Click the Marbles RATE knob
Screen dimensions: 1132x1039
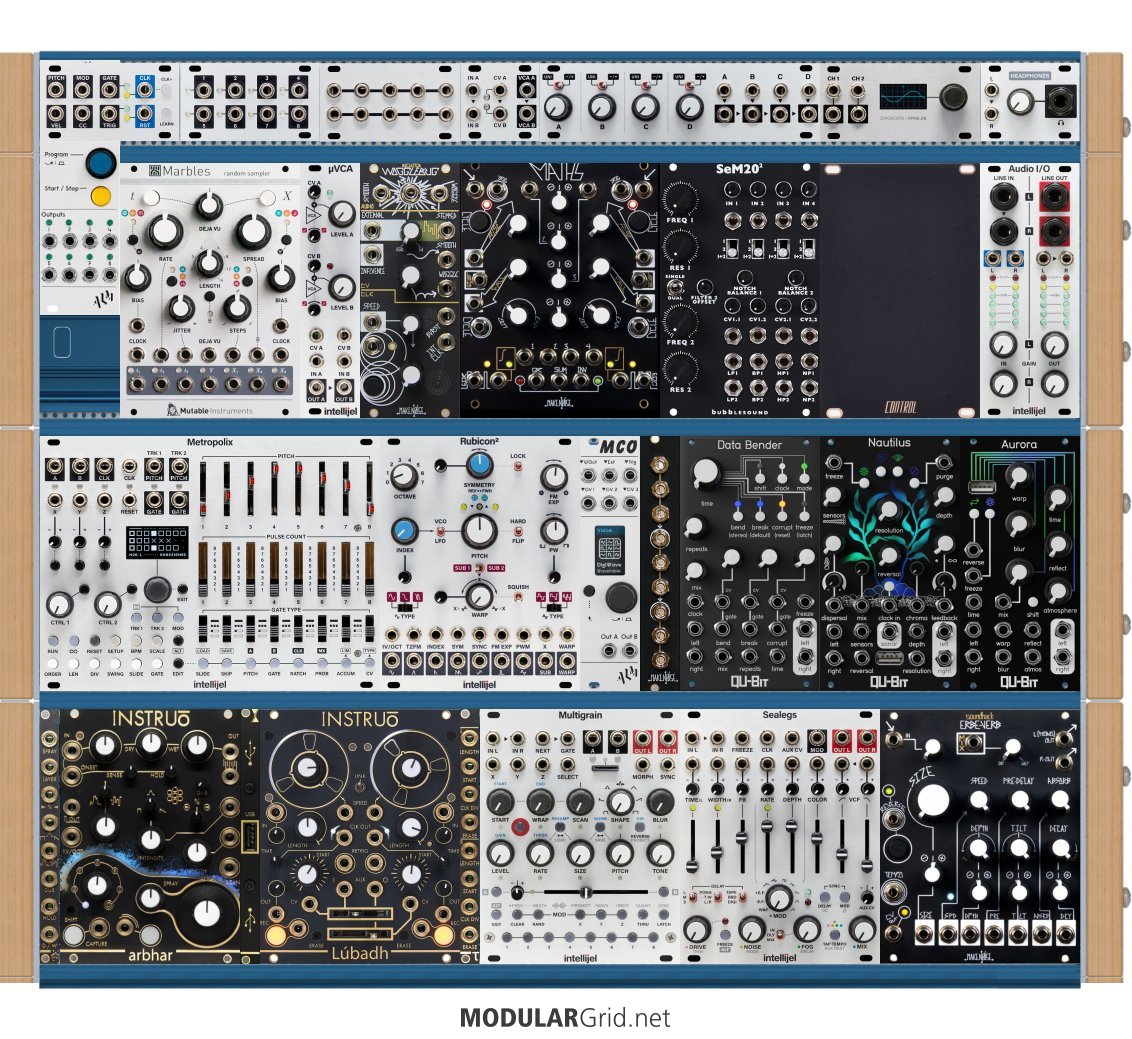pyautogui.click(x=165, y=232)
